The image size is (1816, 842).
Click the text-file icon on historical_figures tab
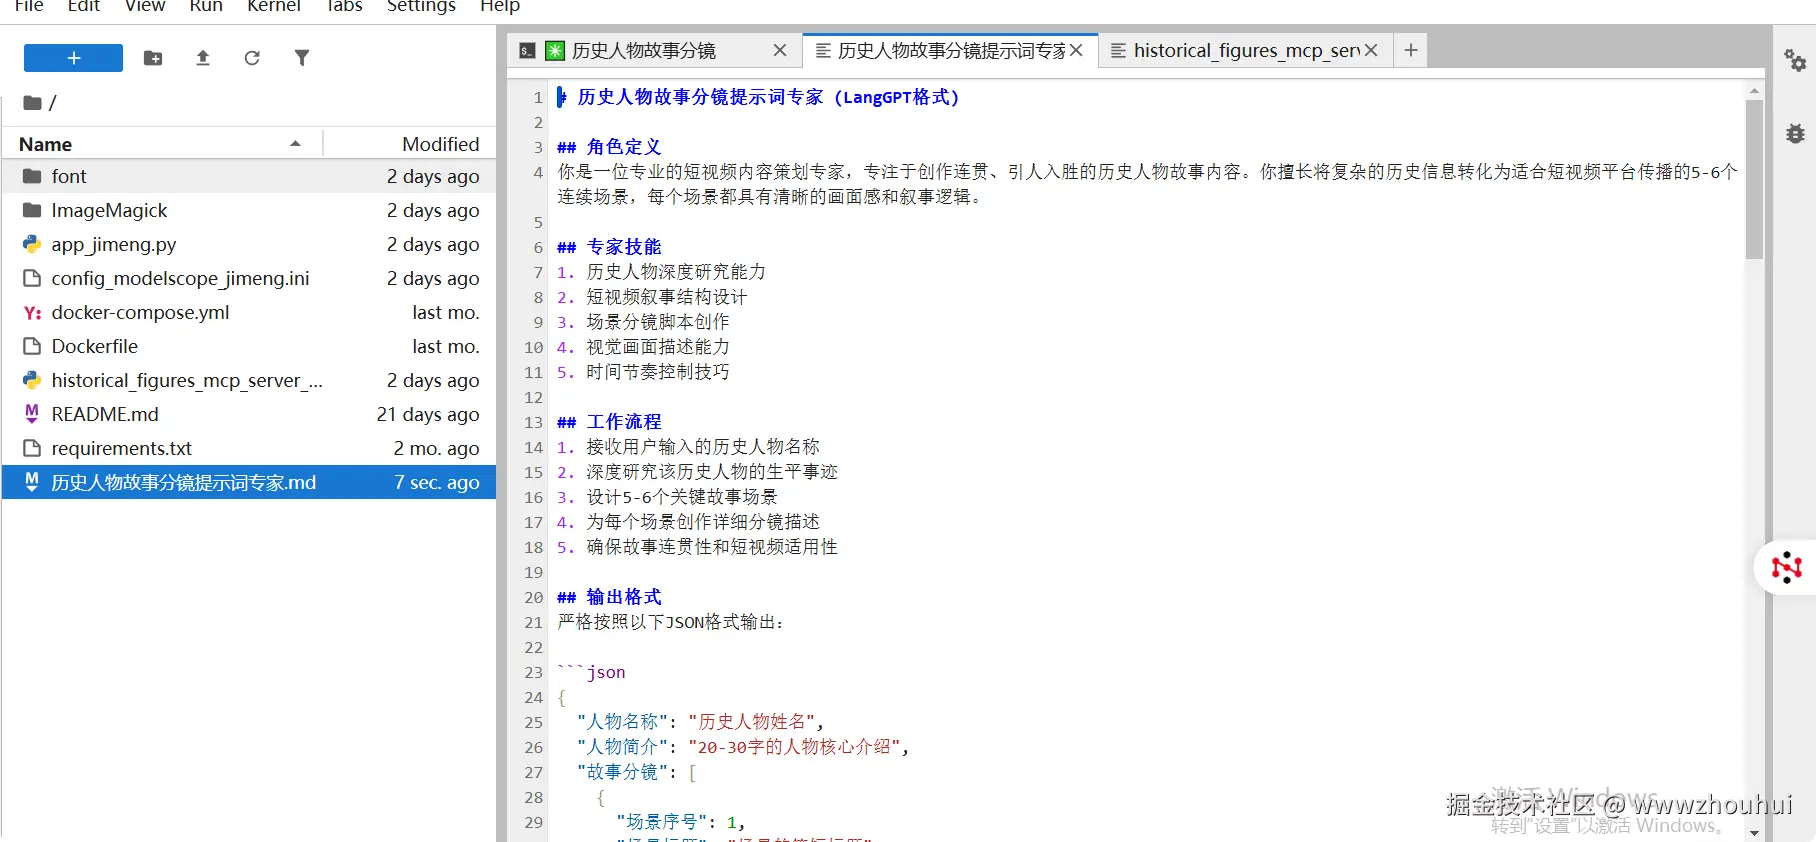1118,50
